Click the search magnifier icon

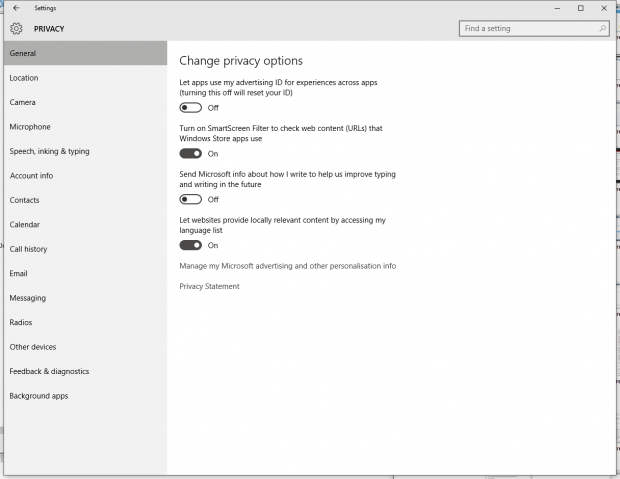[x=603, y=28]
